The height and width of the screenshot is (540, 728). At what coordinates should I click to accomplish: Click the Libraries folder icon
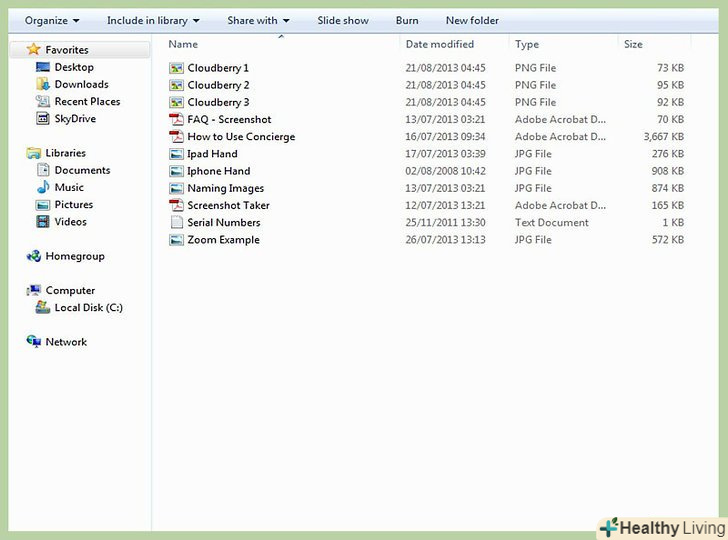point(33,153)
